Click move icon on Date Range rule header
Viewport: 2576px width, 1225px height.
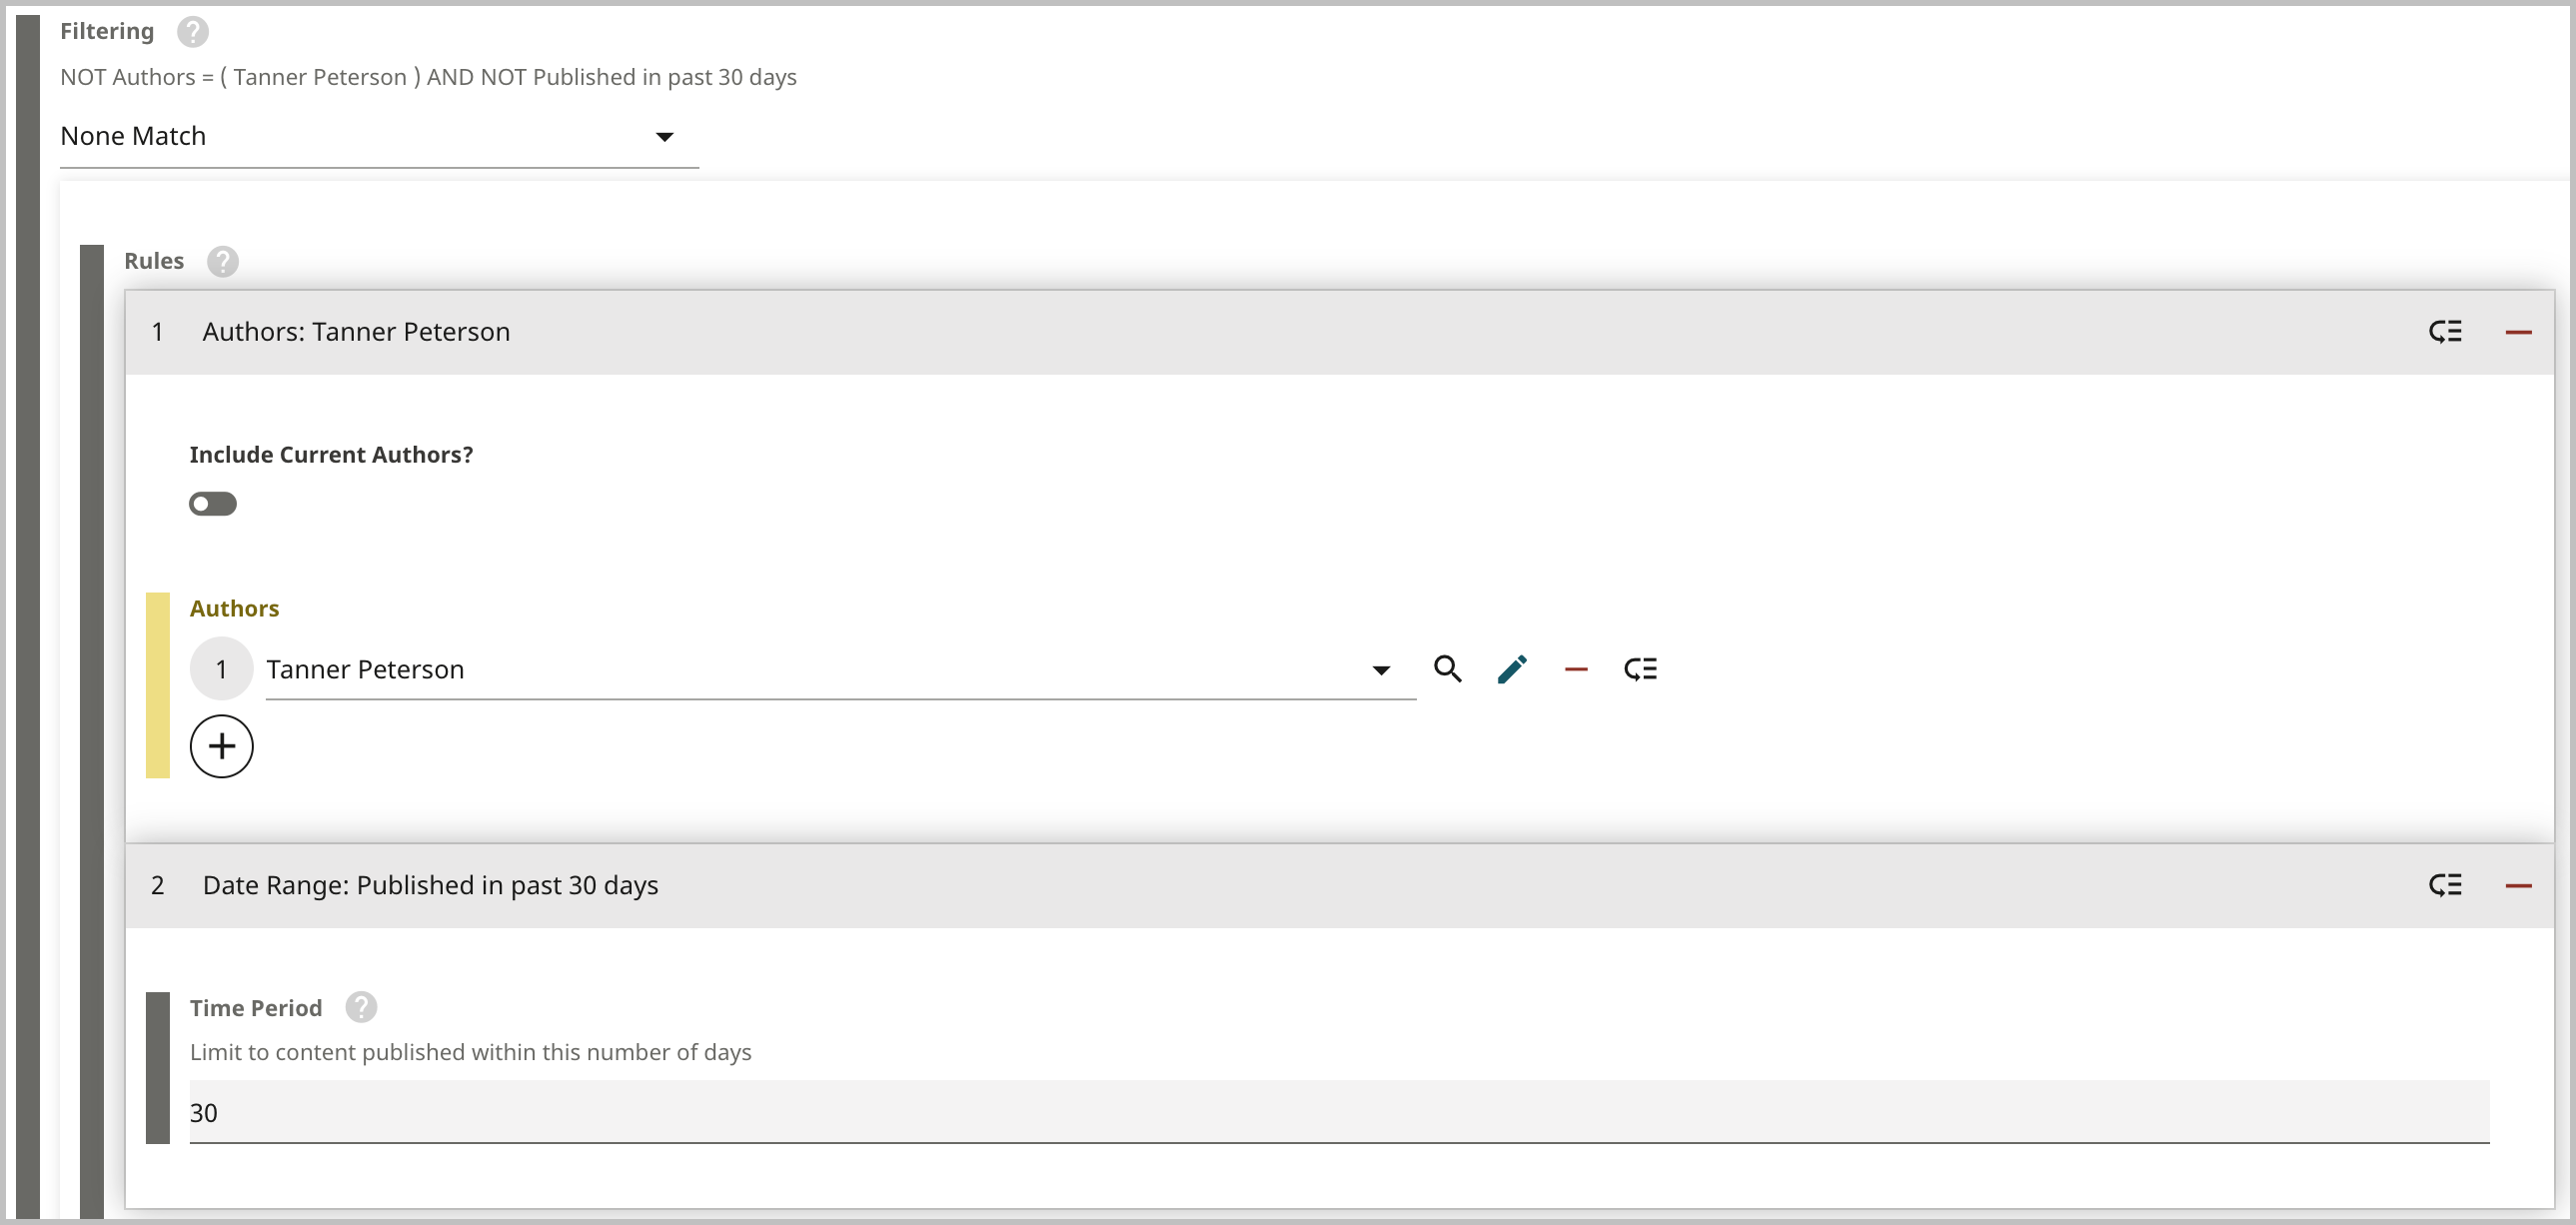[x=2445, y=885]
